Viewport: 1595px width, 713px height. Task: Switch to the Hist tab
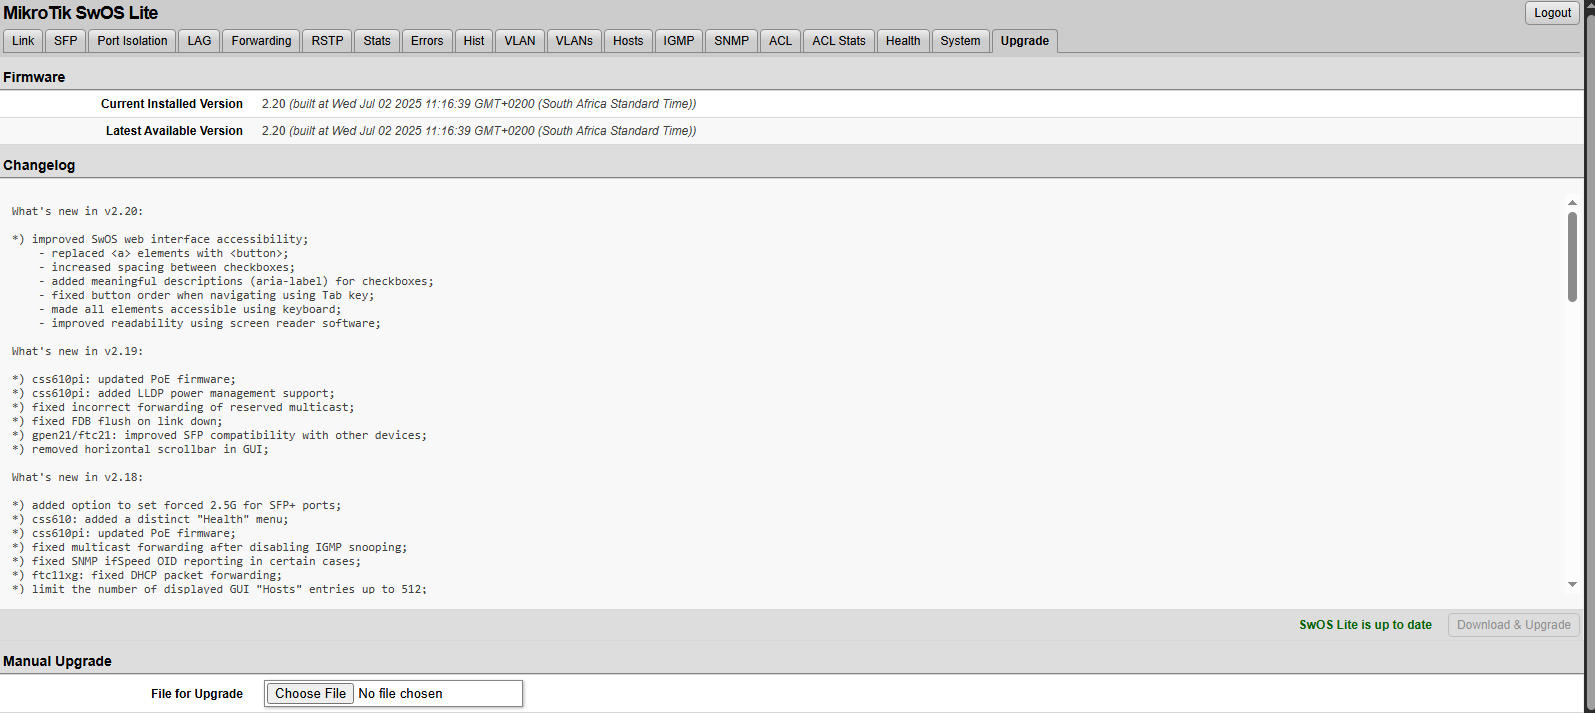474,41
